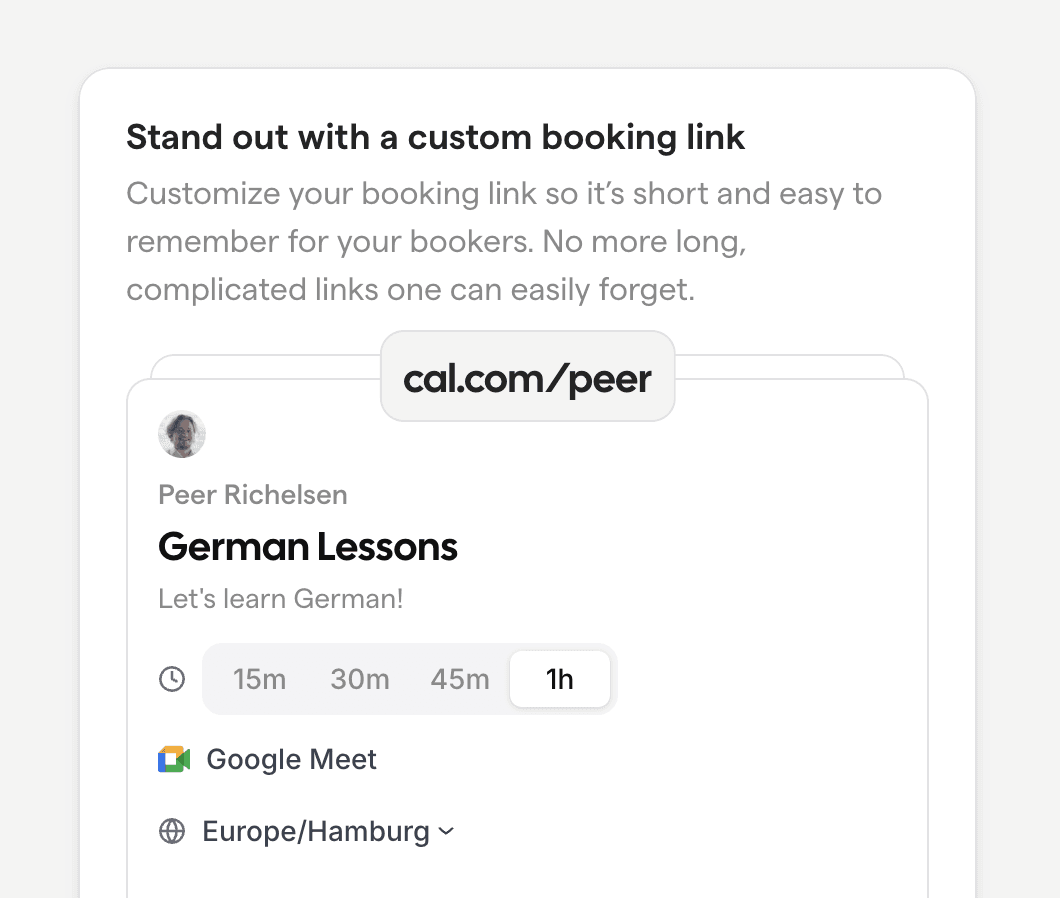Click the Google Meet camera icon
The image size is (1060, 898).
pyautogui.click(x=174, y=759)
